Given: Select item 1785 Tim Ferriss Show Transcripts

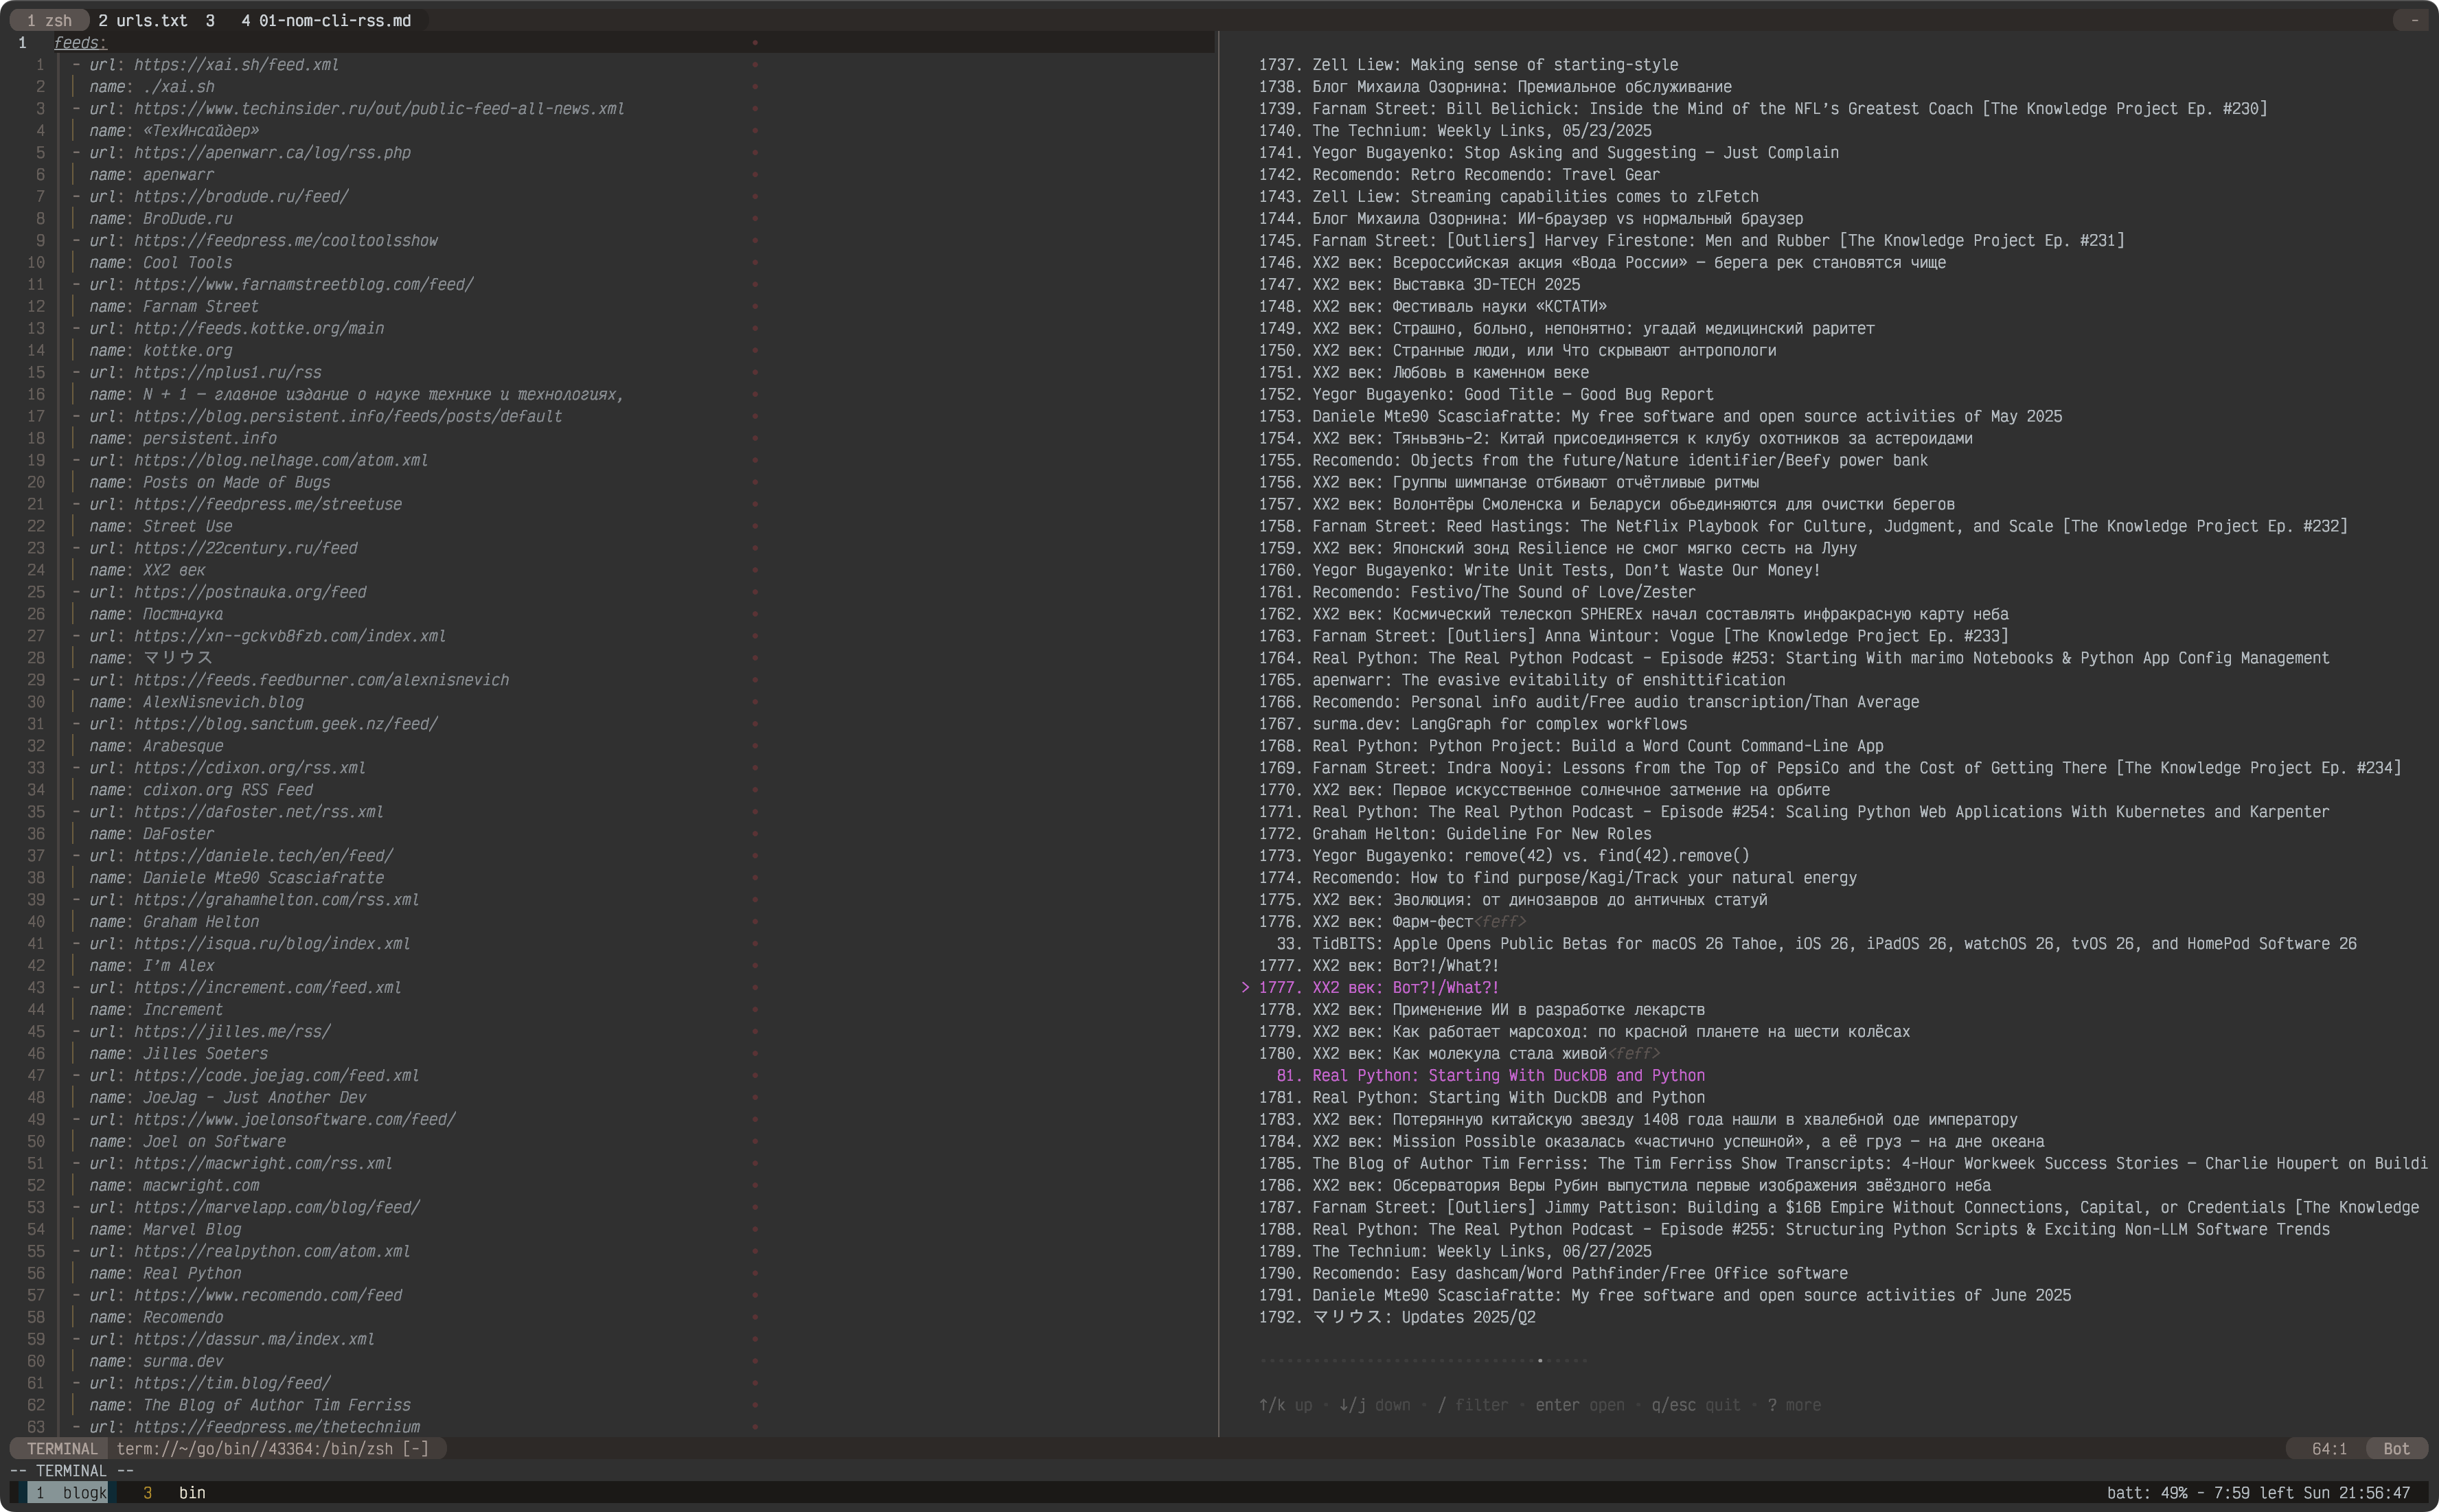Looking at the screenshot, I should click(x=1843, y=1164).
